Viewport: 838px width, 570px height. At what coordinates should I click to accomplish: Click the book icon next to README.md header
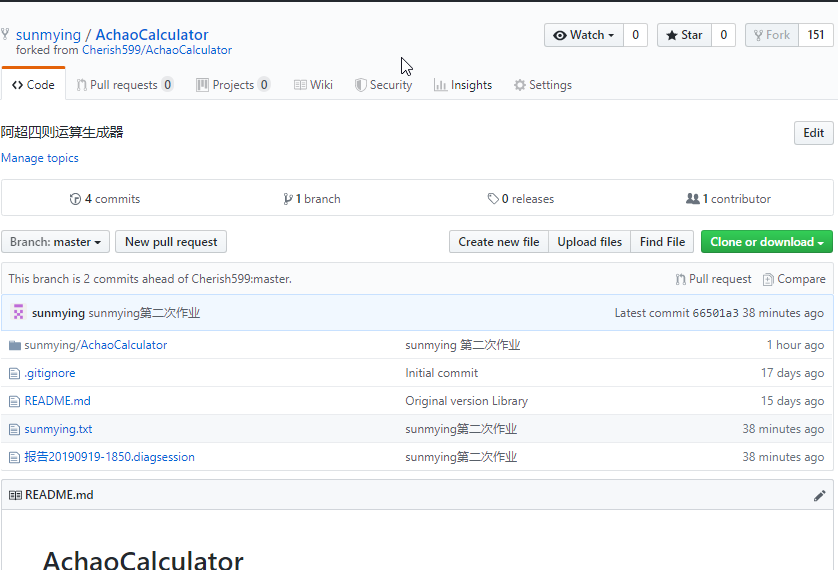coord(15,495)
